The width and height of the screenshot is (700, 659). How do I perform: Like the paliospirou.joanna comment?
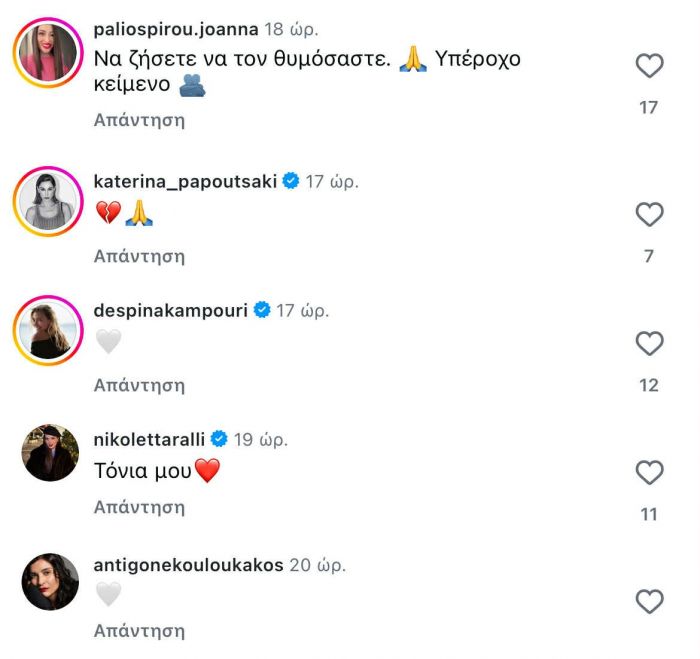coord(650,67)
